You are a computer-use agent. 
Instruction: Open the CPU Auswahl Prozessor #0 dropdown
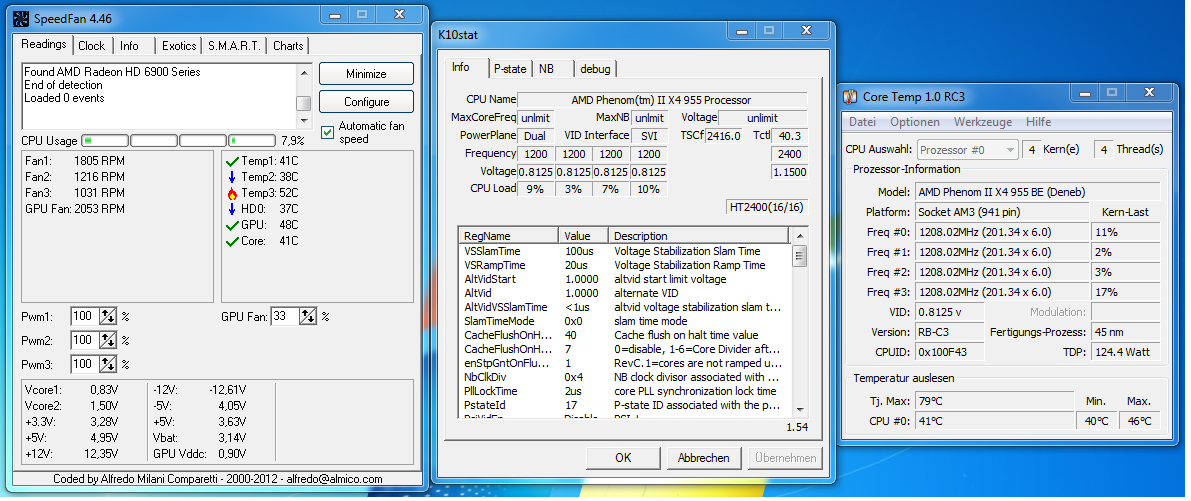click(x=968, y=150)
